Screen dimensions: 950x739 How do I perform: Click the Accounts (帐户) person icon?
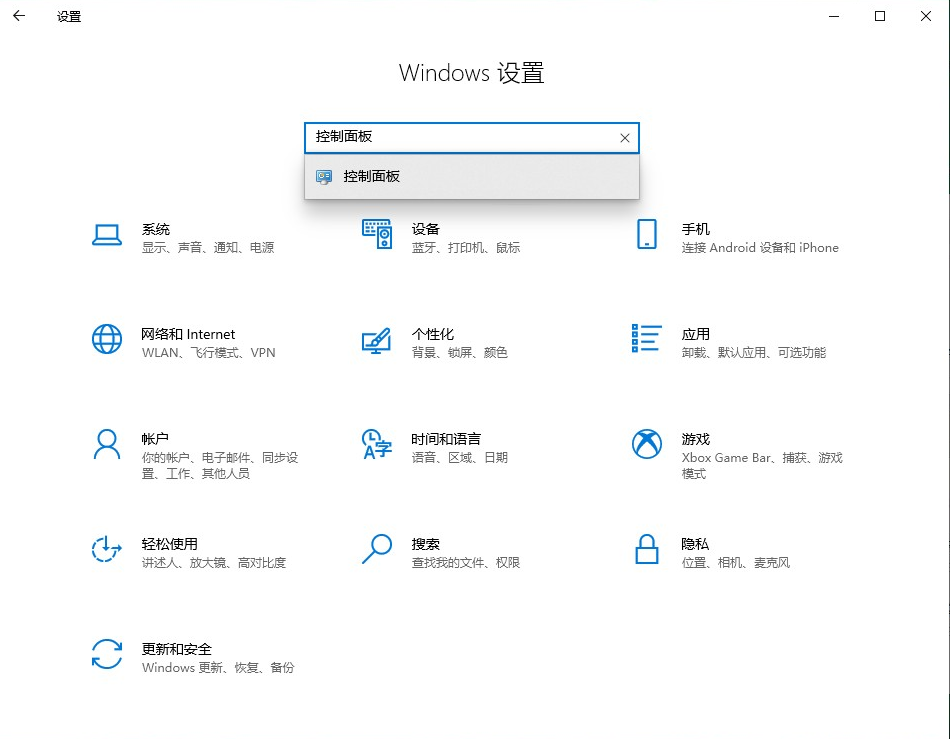[x=107, y=444]
